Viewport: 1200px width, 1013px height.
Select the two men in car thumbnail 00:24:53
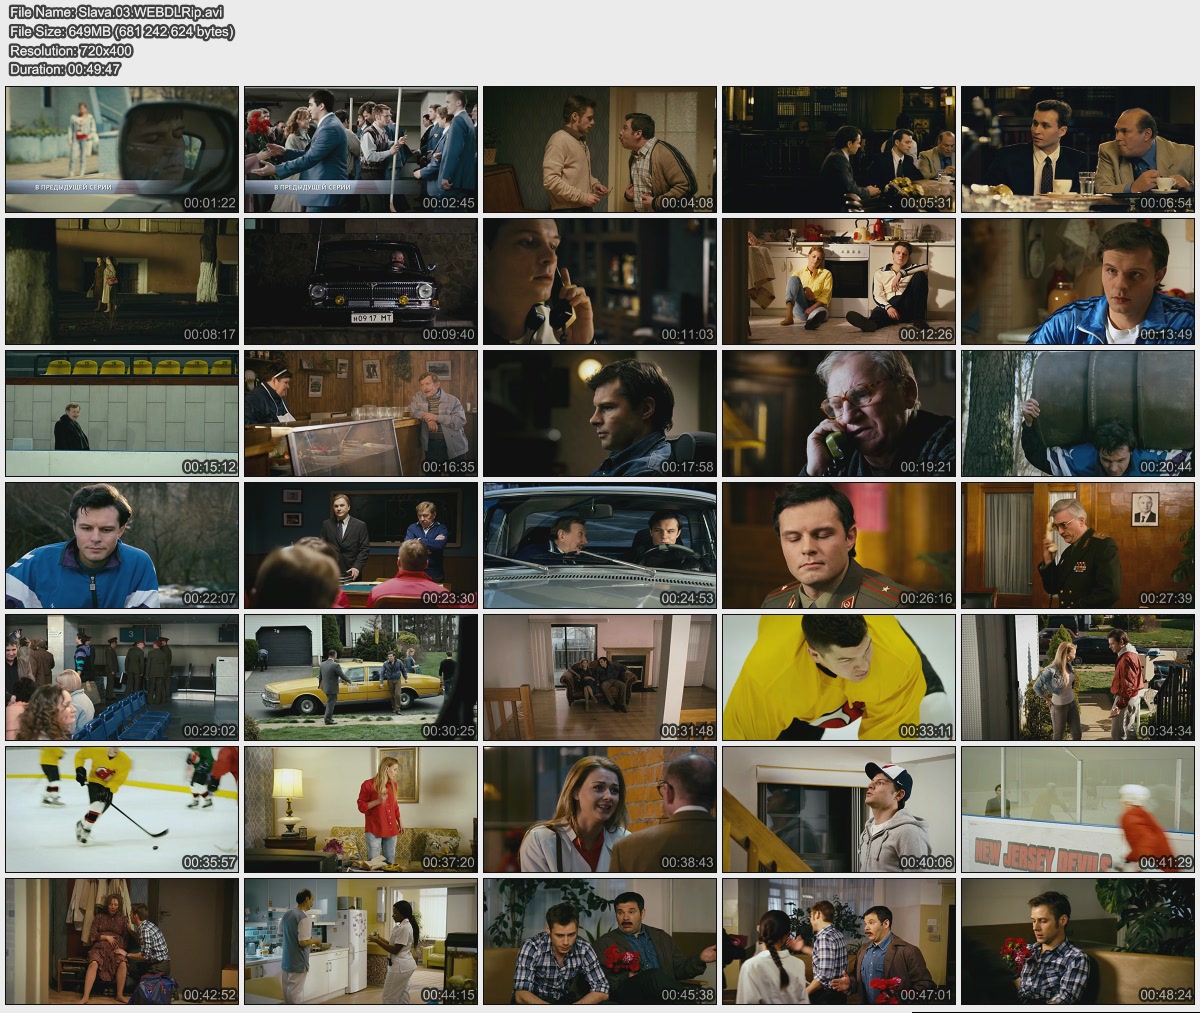pyautogui.click(x=600, y=545)
